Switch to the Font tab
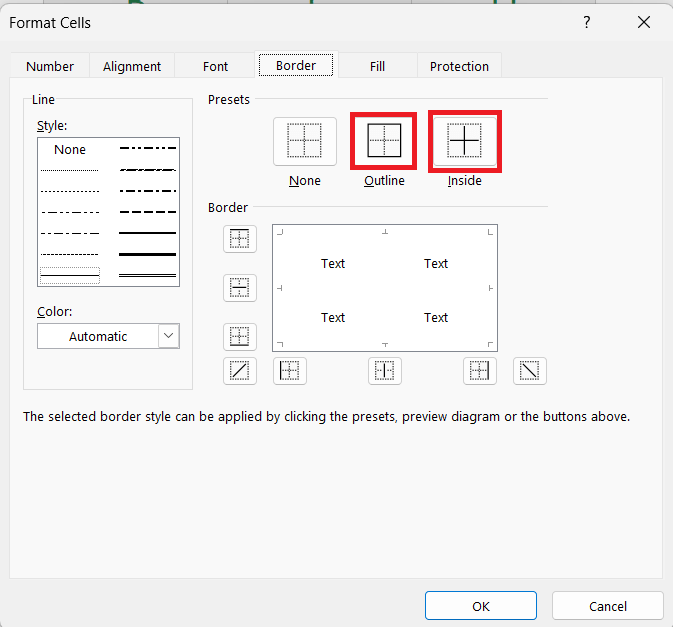Screen dimensions: 673x627 [x=215, y=67]
